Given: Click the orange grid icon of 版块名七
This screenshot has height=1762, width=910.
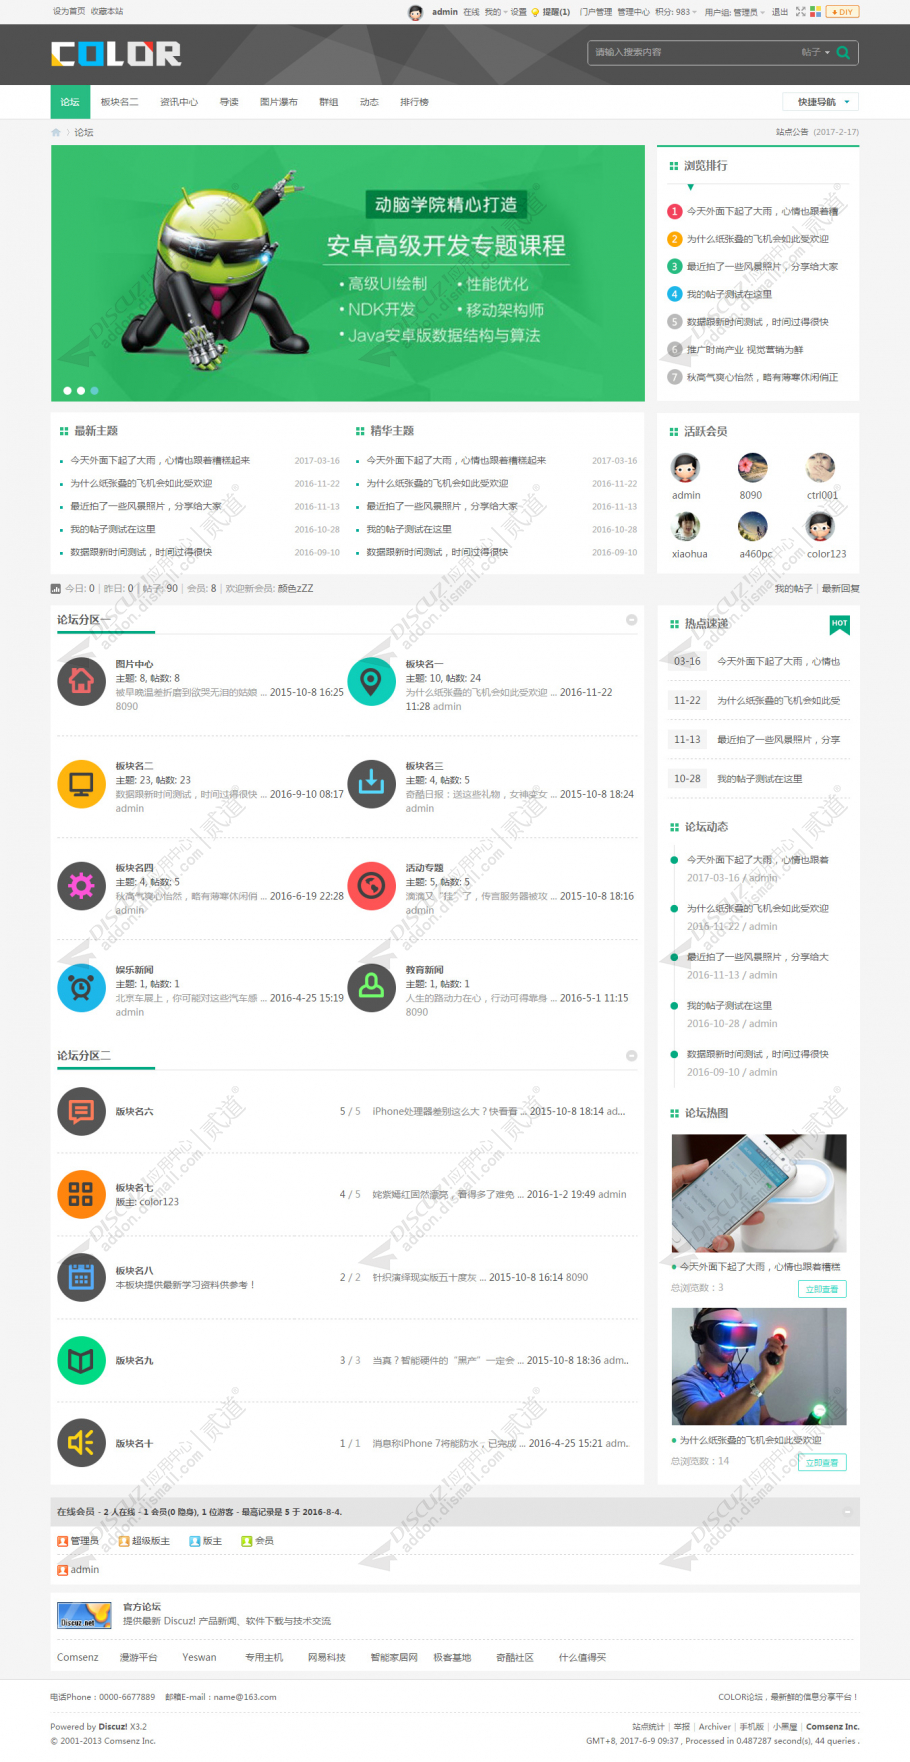Looking at the screenshot, I should pos(81,1194).
